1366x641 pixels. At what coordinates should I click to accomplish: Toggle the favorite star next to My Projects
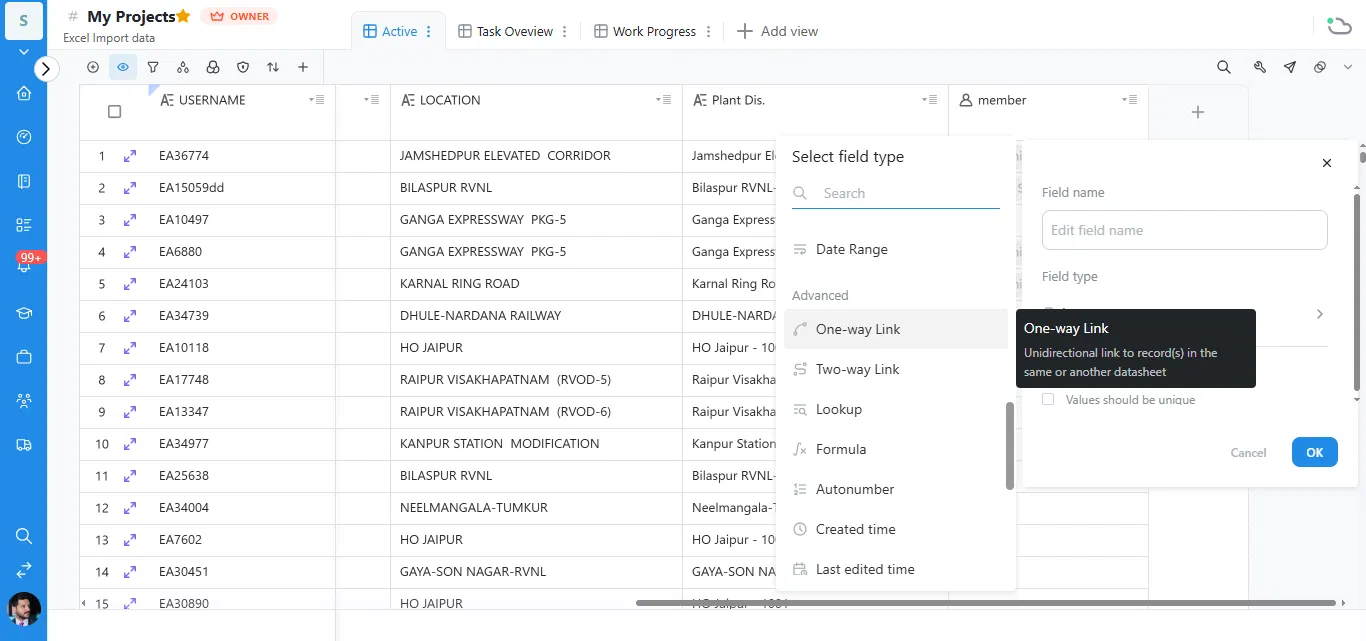pos(183,16)
